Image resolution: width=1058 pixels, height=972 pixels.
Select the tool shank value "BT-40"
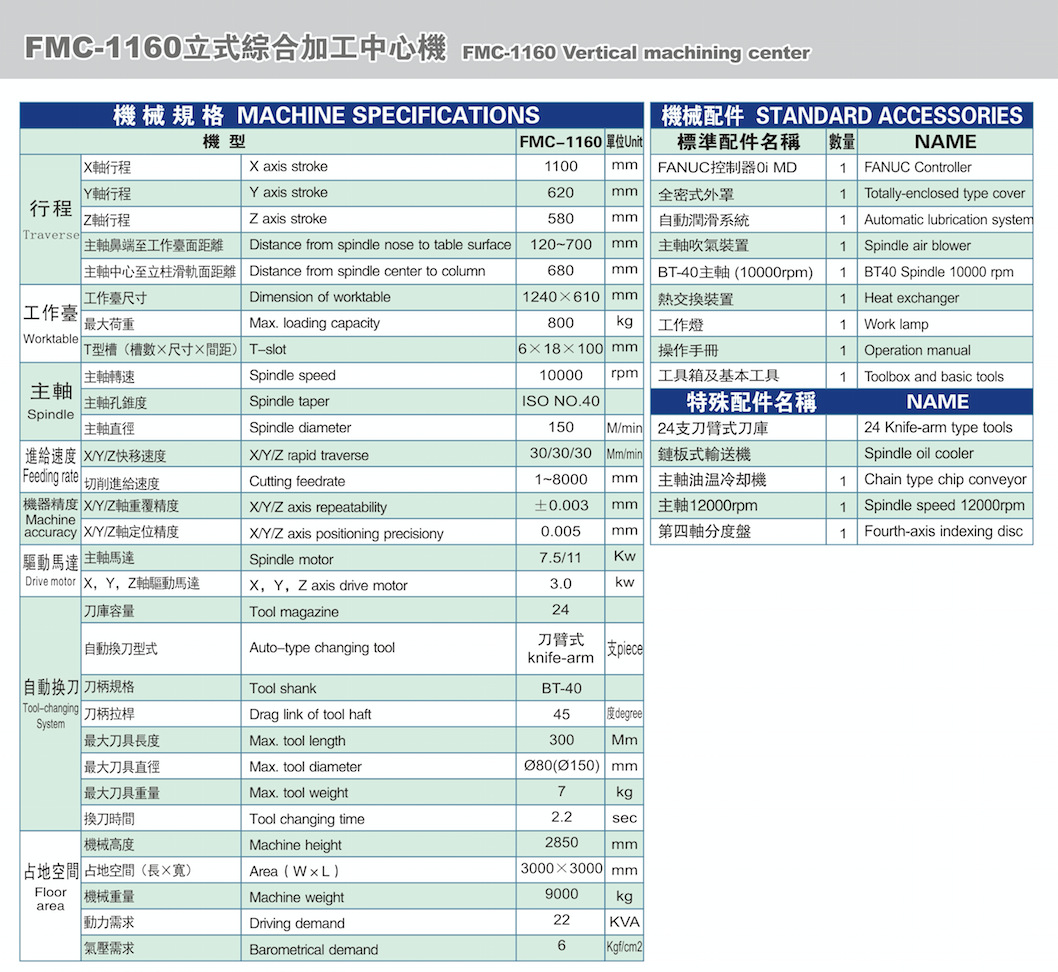click(561, 688)
